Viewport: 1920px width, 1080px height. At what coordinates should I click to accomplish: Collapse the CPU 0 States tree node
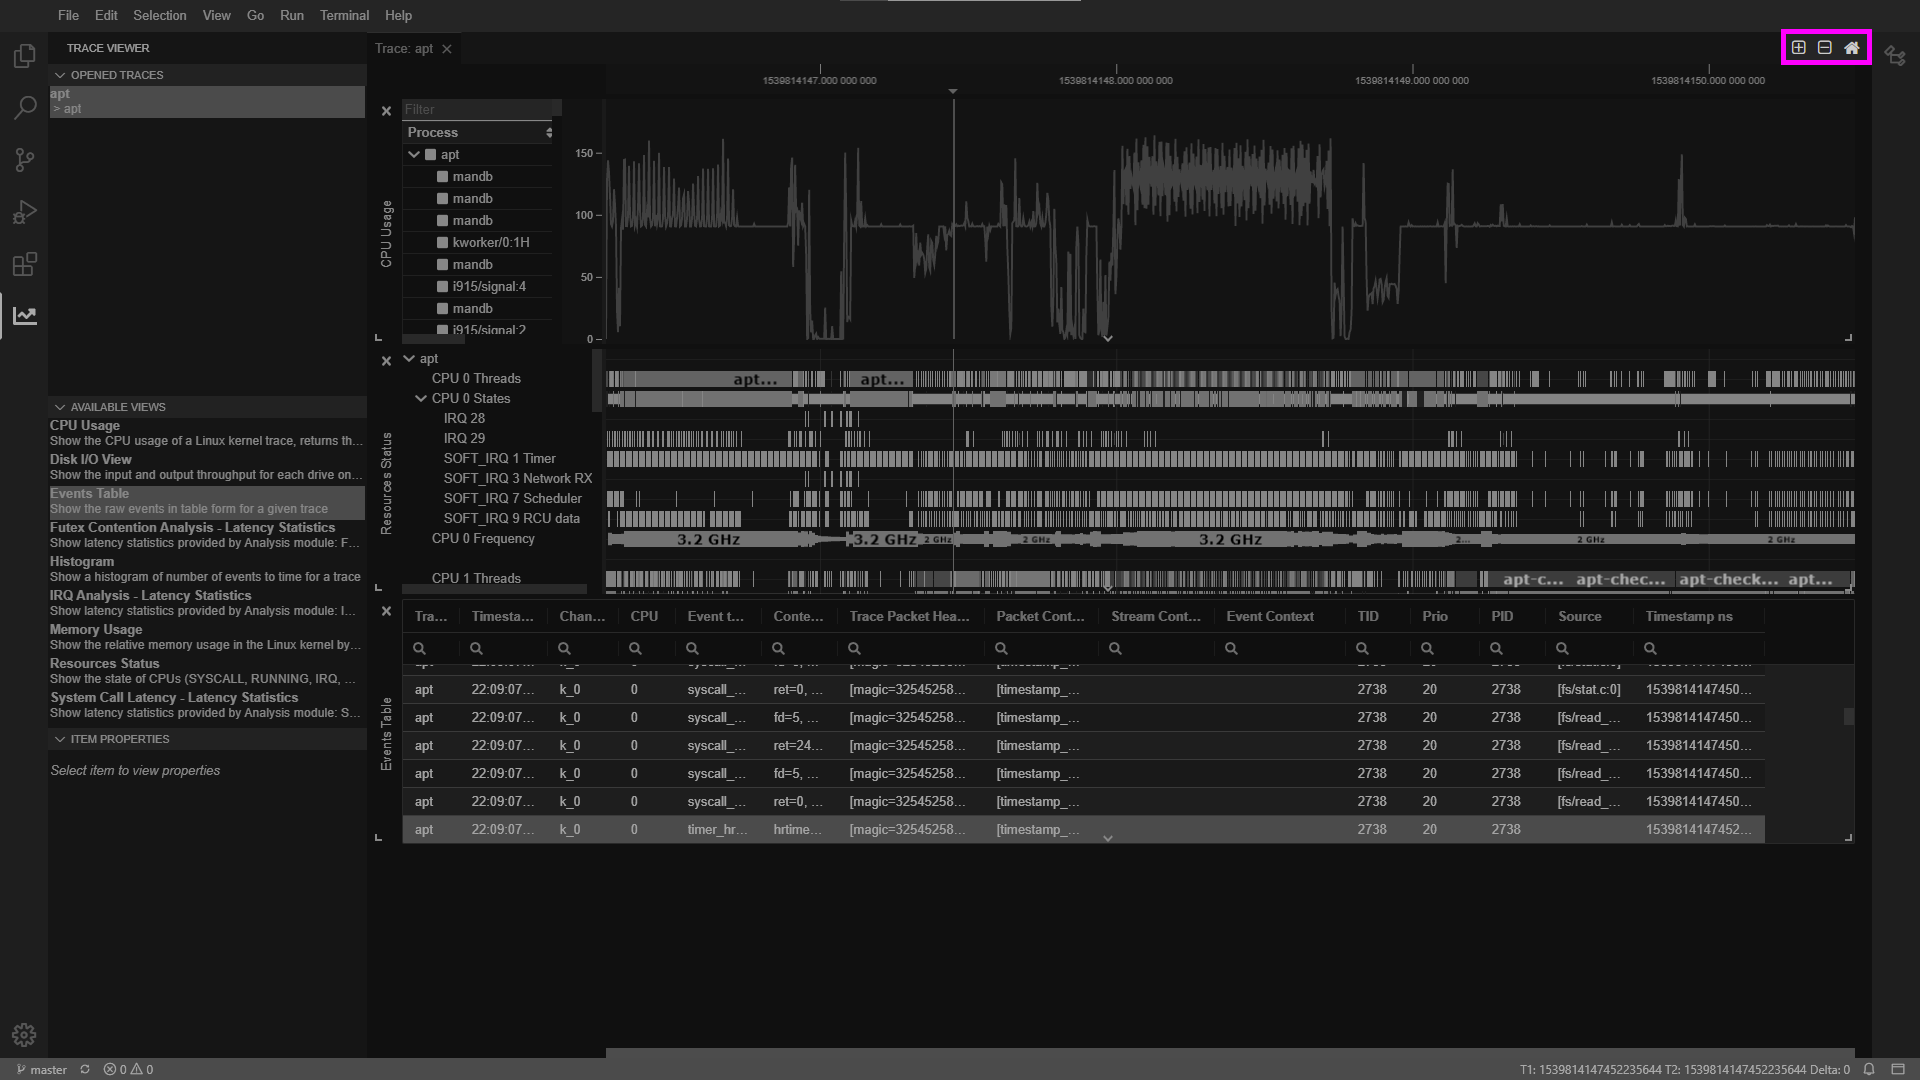421,398
